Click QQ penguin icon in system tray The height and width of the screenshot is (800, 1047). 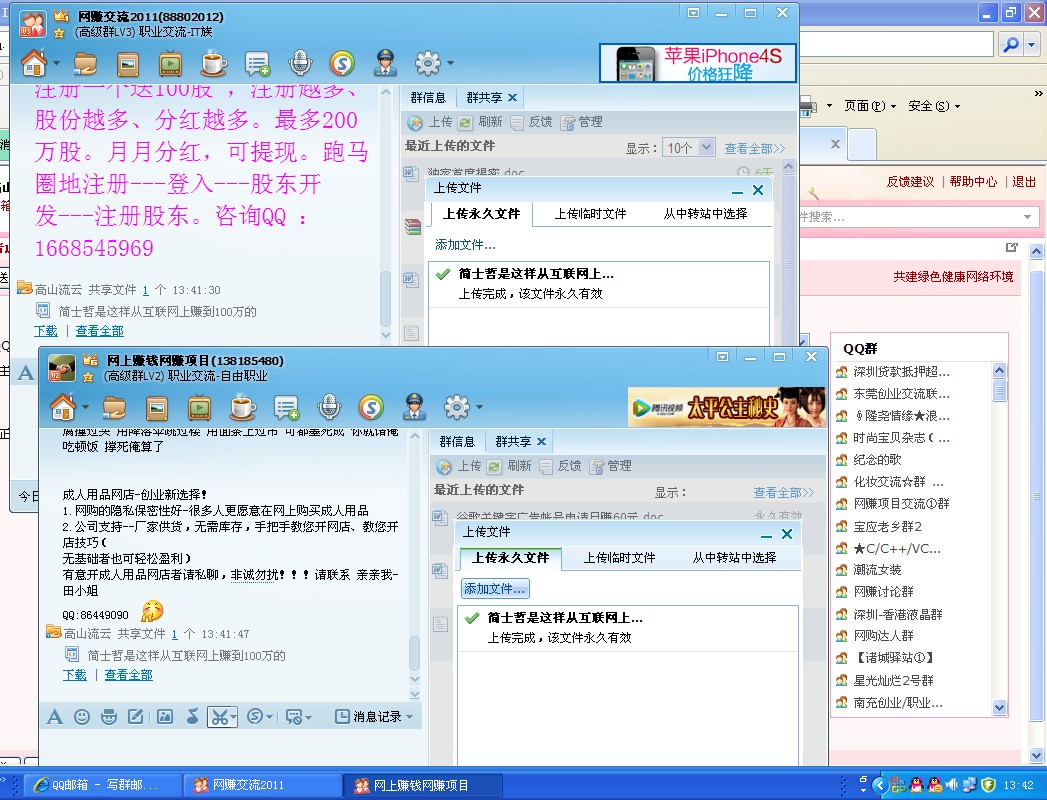point(918,785)
